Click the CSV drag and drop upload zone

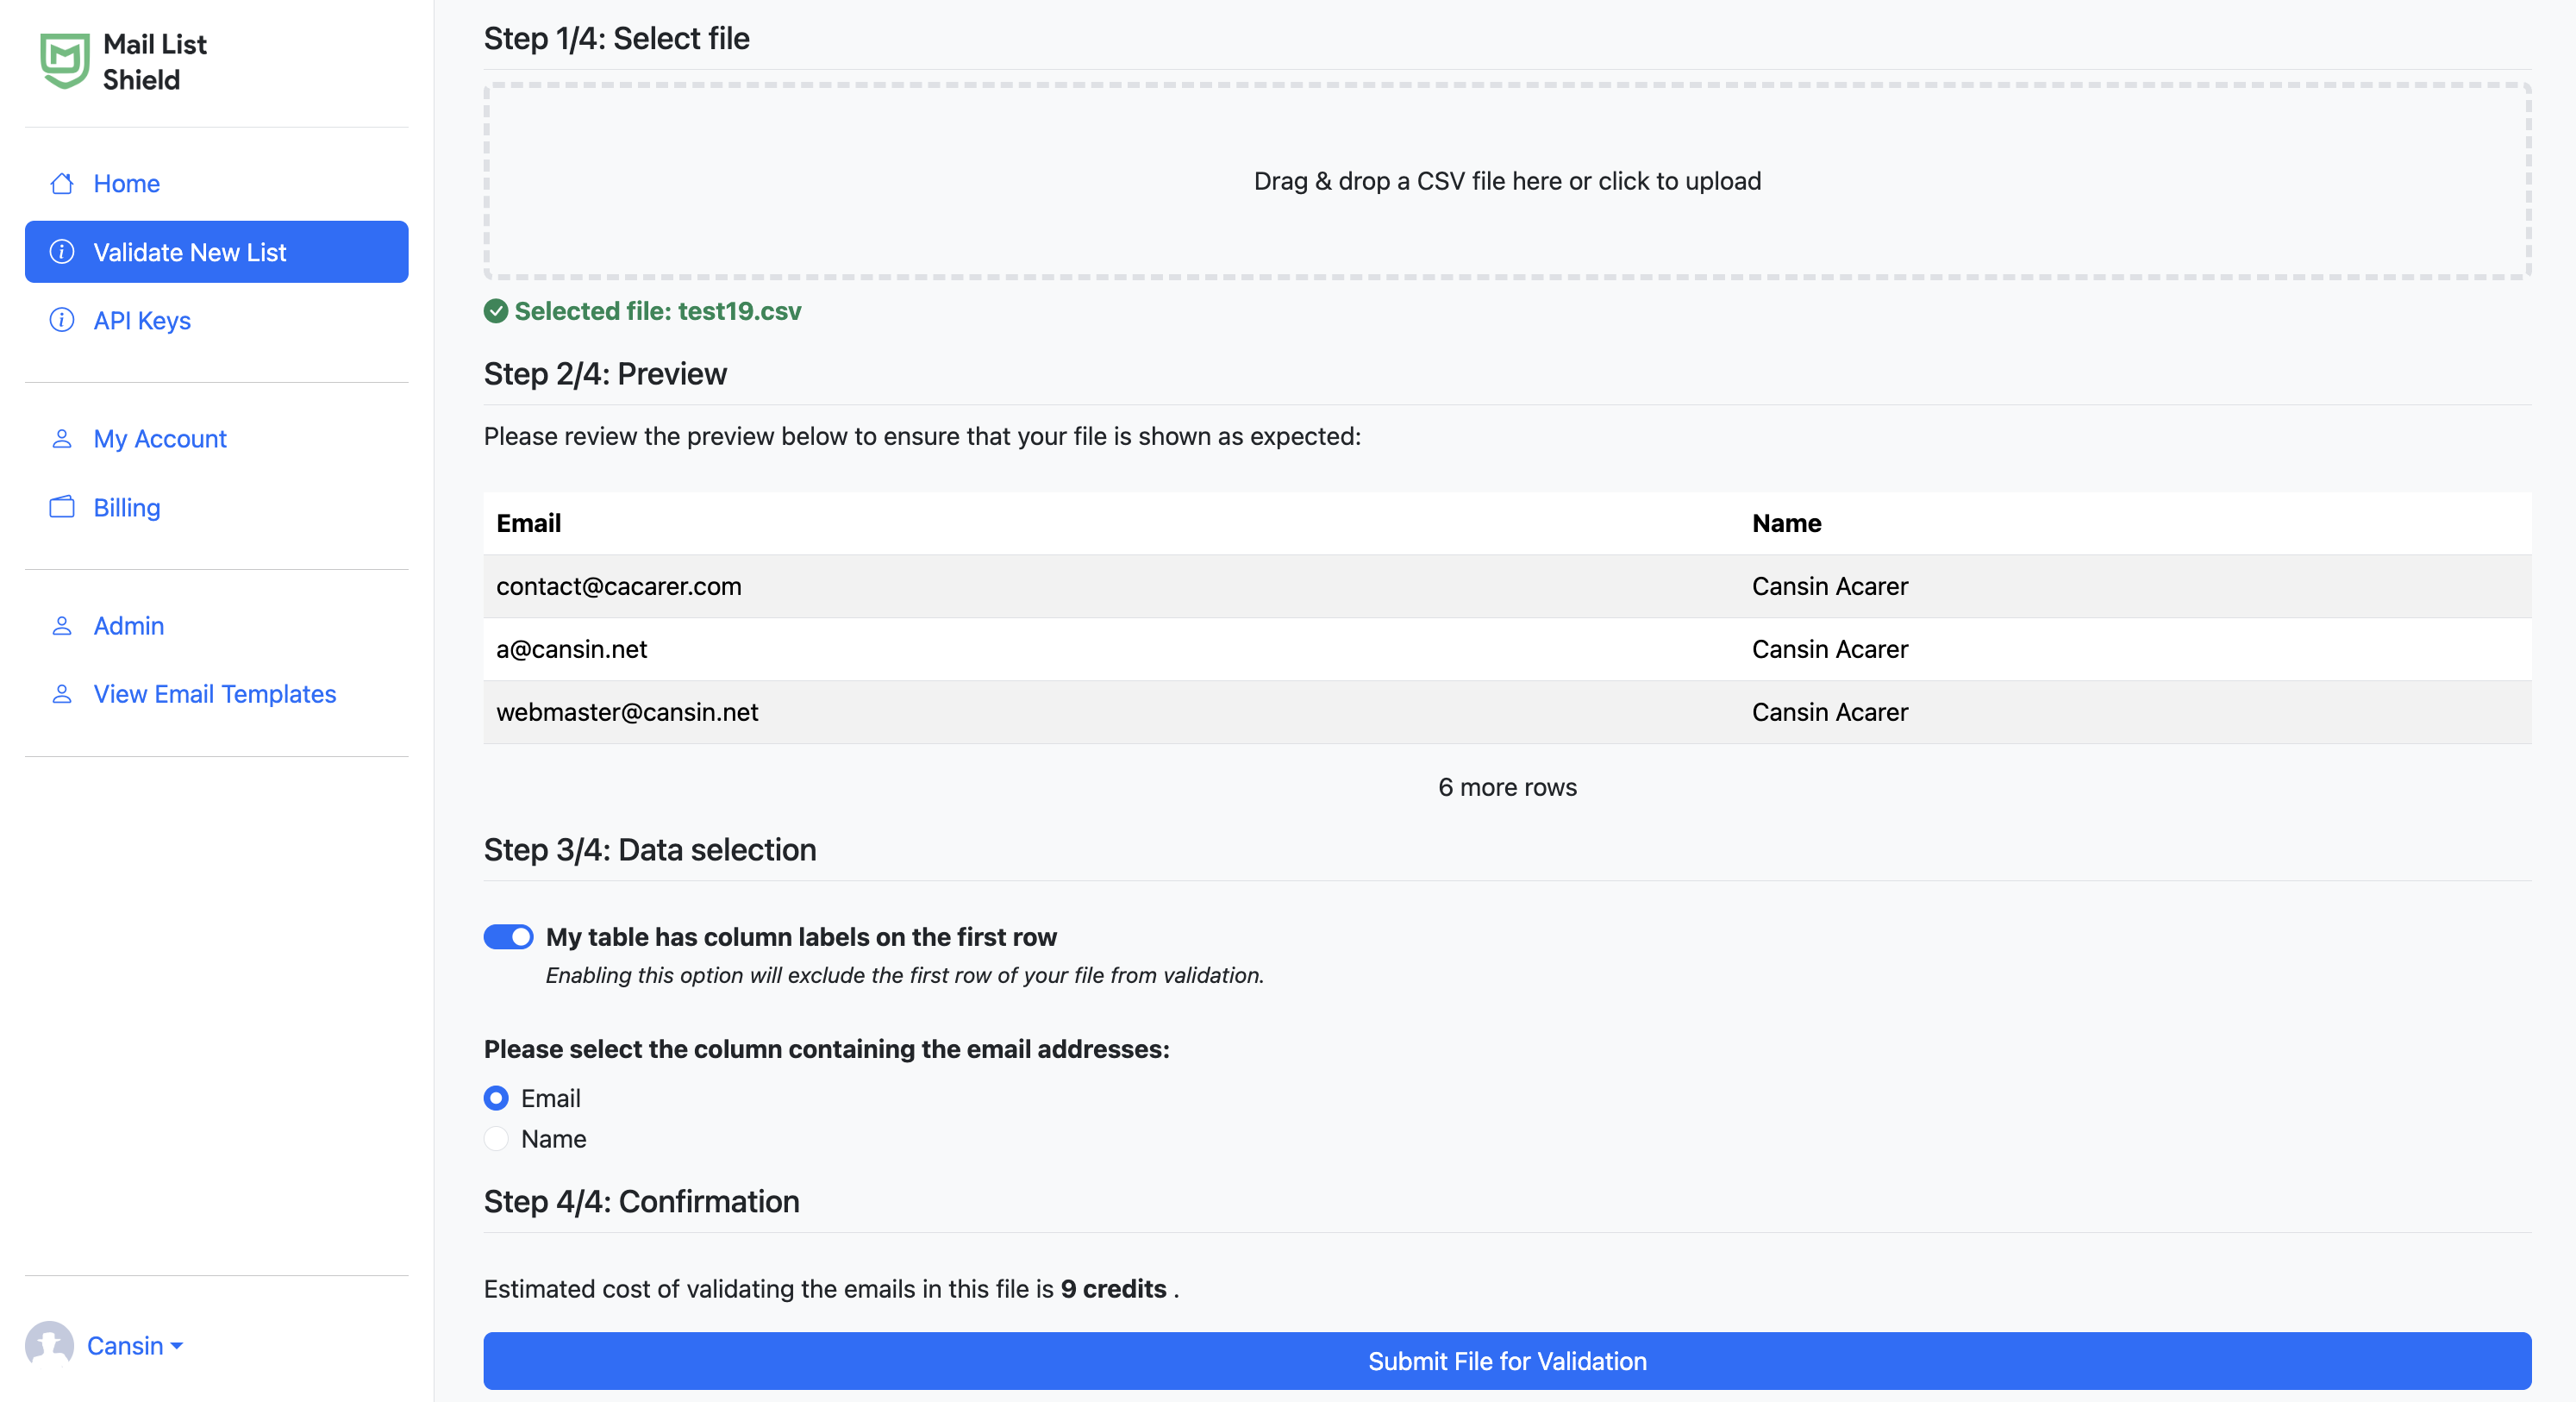pos(1507,181)
